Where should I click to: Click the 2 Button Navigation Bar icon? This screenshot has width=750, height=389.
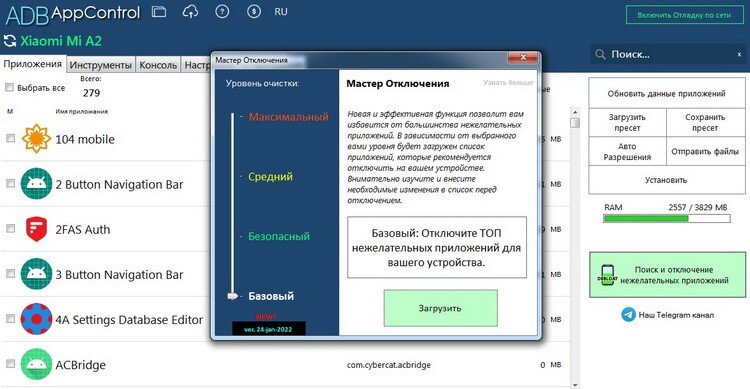pyautogui.click(x=36, y=184)
